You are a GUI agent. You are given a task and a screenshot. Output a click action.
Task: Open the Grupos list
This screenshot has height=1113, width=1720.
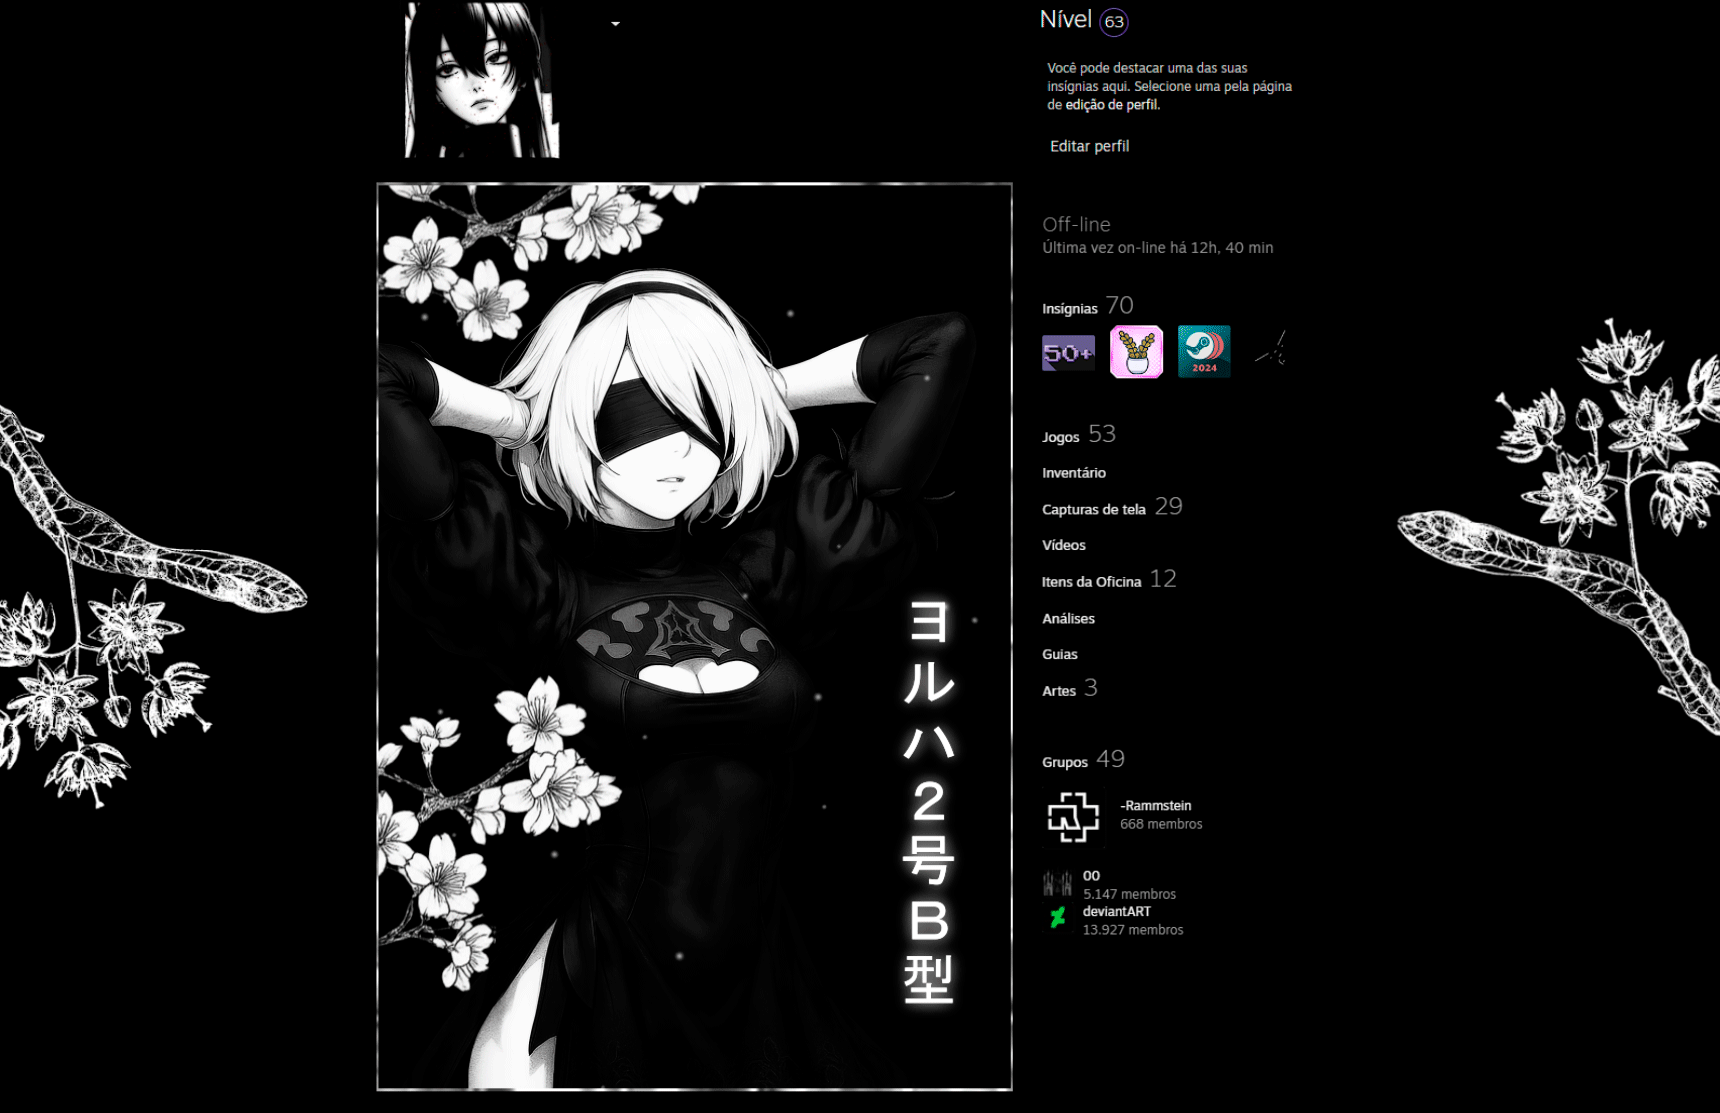click(x=1065, y=762)
